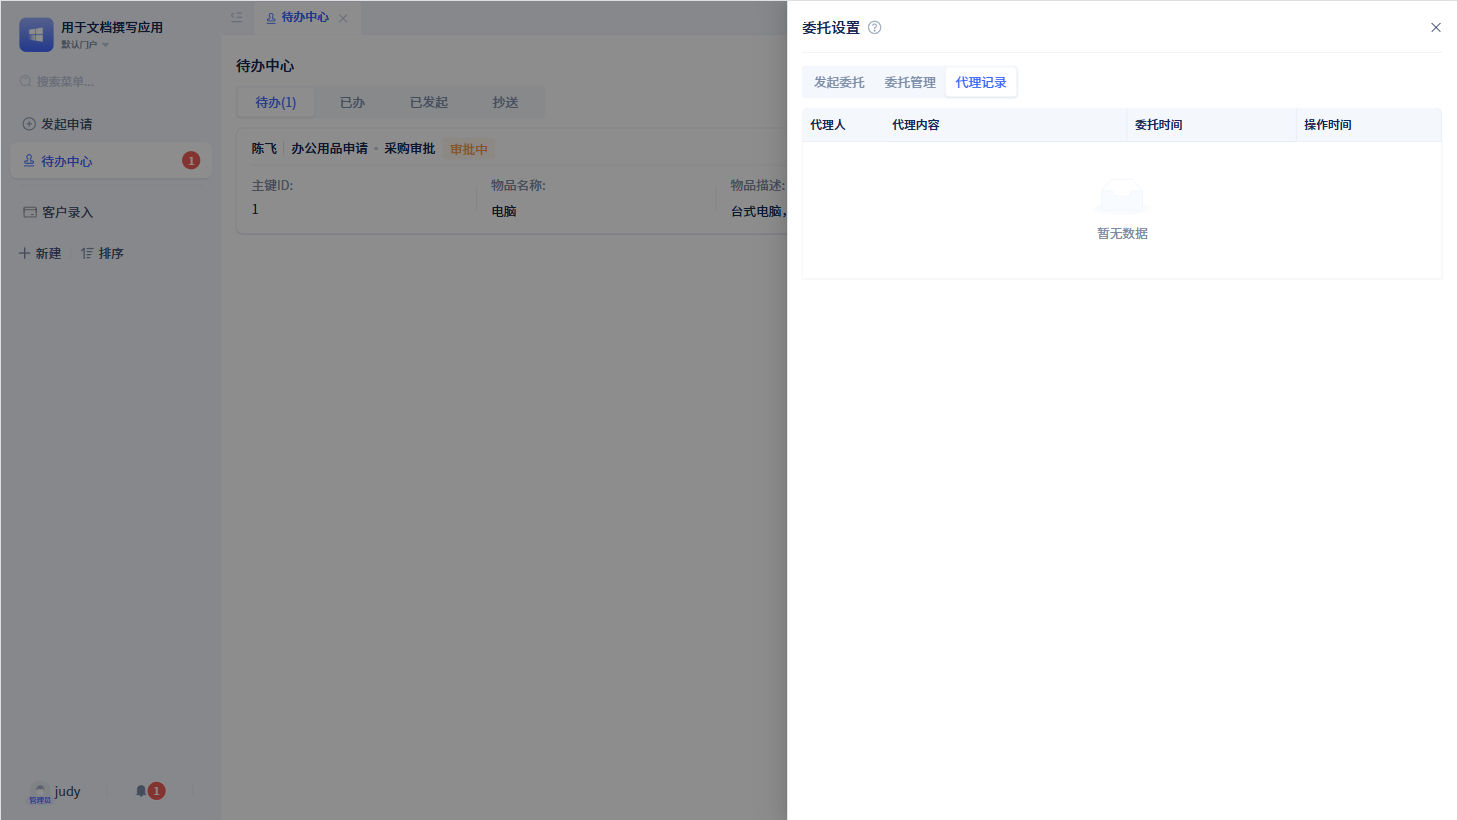Switch to the 已办 tab
The image size is (1457, 820).
pyautogui.click(x=352, y=102)
